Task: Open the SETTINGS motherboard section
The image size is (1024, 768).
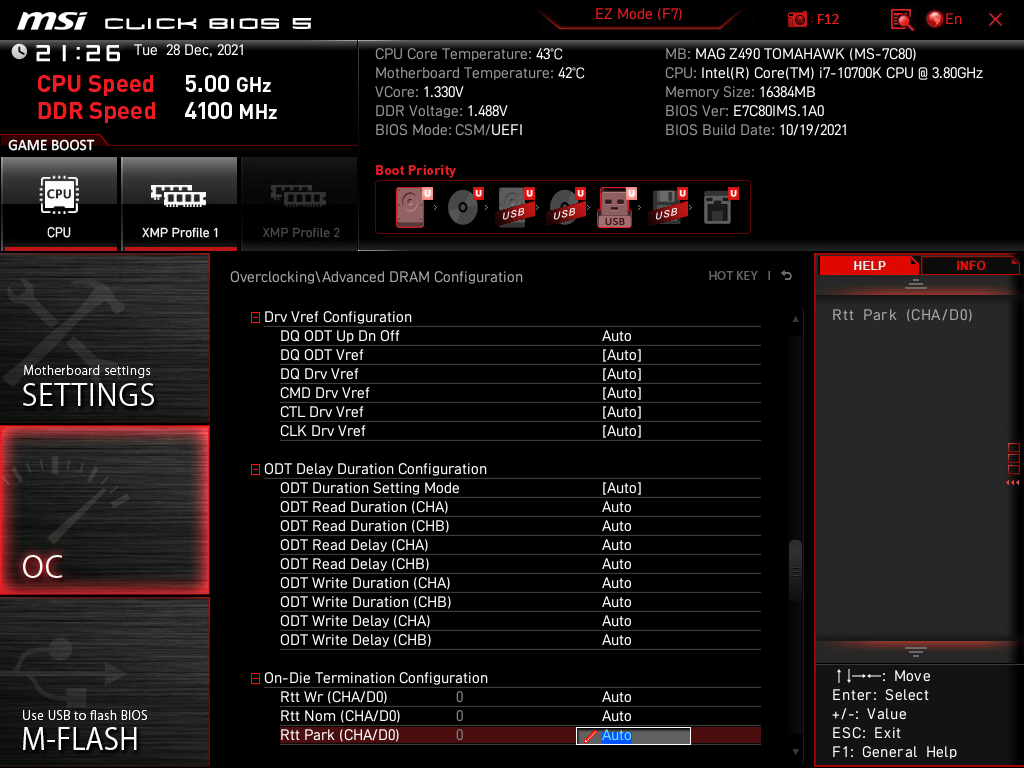Action: click(104, 338)
